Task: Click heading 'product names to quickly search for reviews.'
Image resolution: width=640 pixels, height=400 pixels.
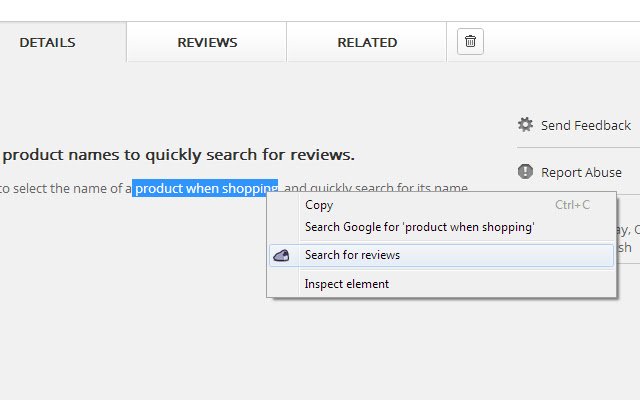Action: (x=179, y=155)
